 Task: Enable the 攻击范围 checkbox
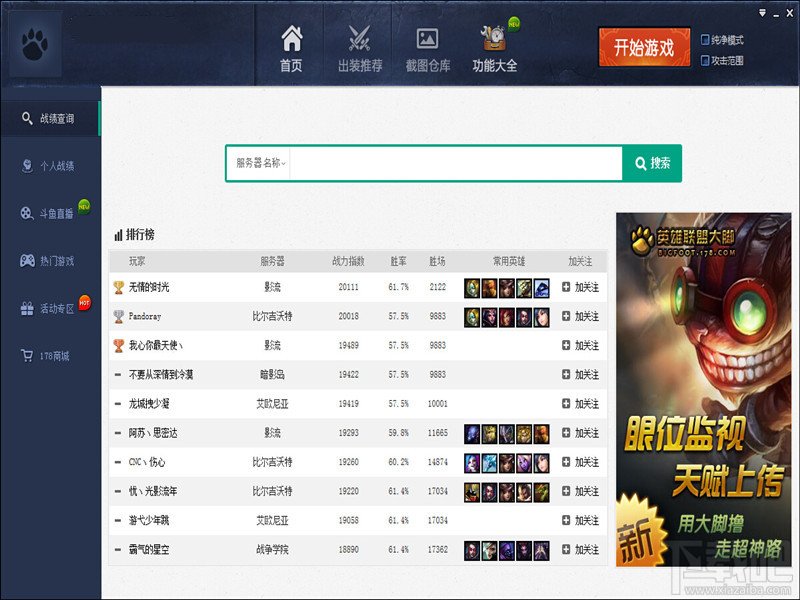click(705, 61)
